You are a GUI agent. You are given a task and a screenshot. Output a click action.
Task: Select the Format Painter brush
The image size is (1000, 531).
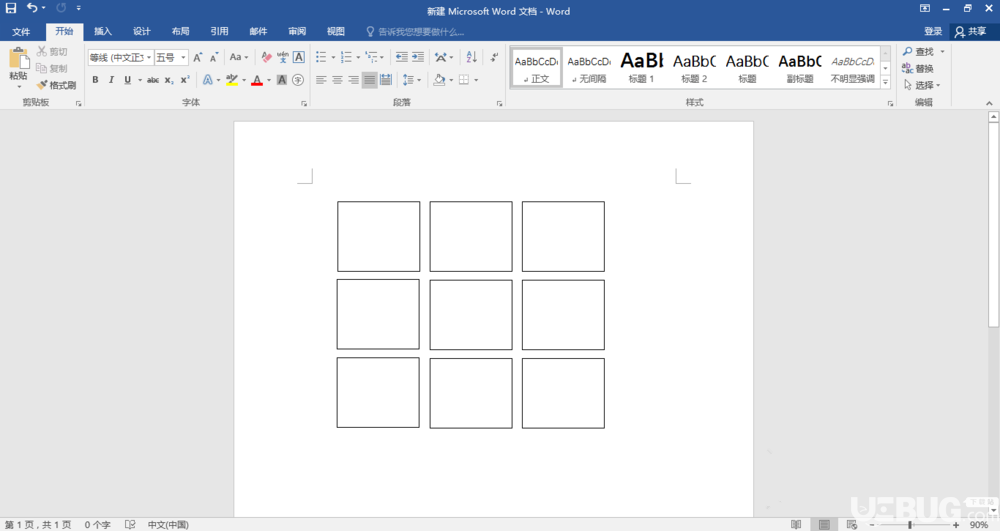56,85
